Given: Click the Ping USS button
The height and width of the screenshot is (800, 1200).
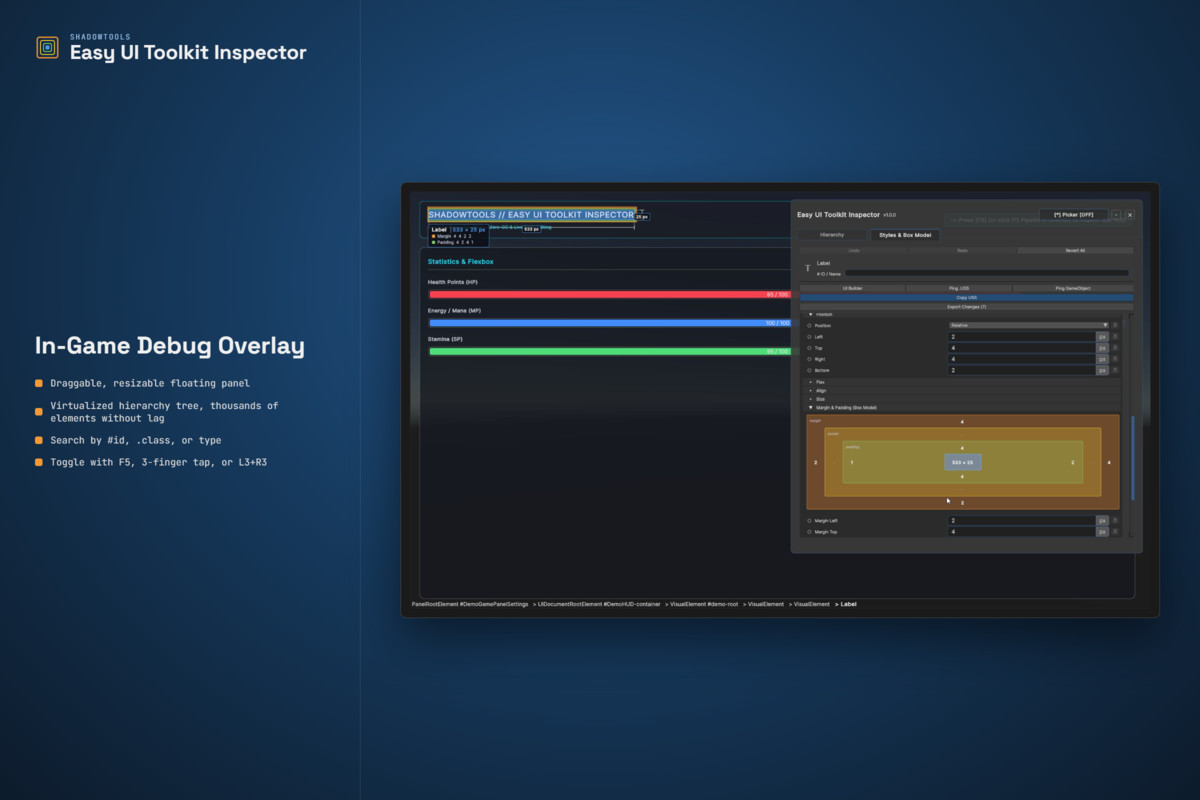Looking at the screenshot, I should coord(959,288).
